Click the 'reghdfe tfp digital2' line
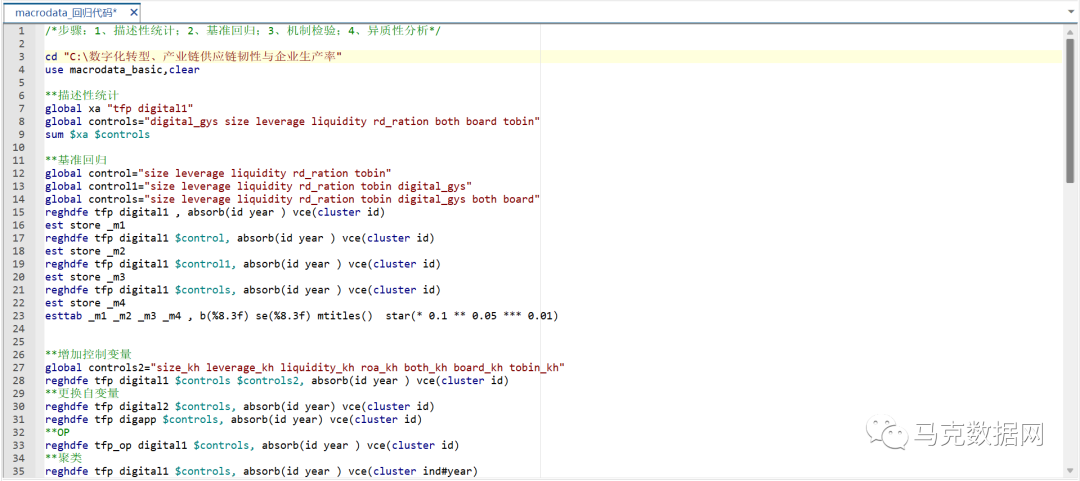Viewport: 1080px width, 481px height. pos(240,407)
